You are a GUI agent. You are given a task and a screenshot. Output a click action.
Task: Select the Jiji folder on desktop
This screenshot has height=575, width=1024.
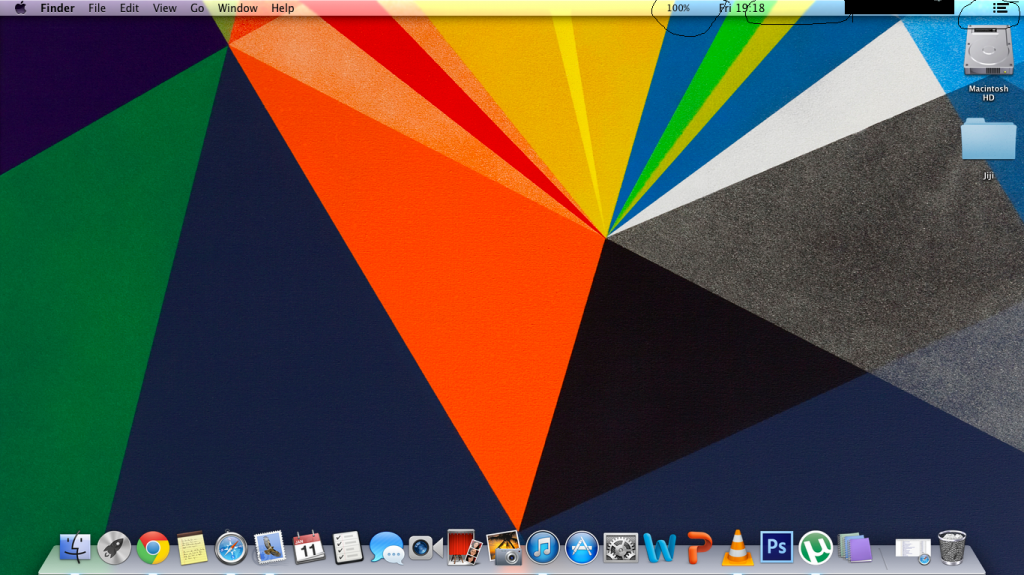coord(988,148)
